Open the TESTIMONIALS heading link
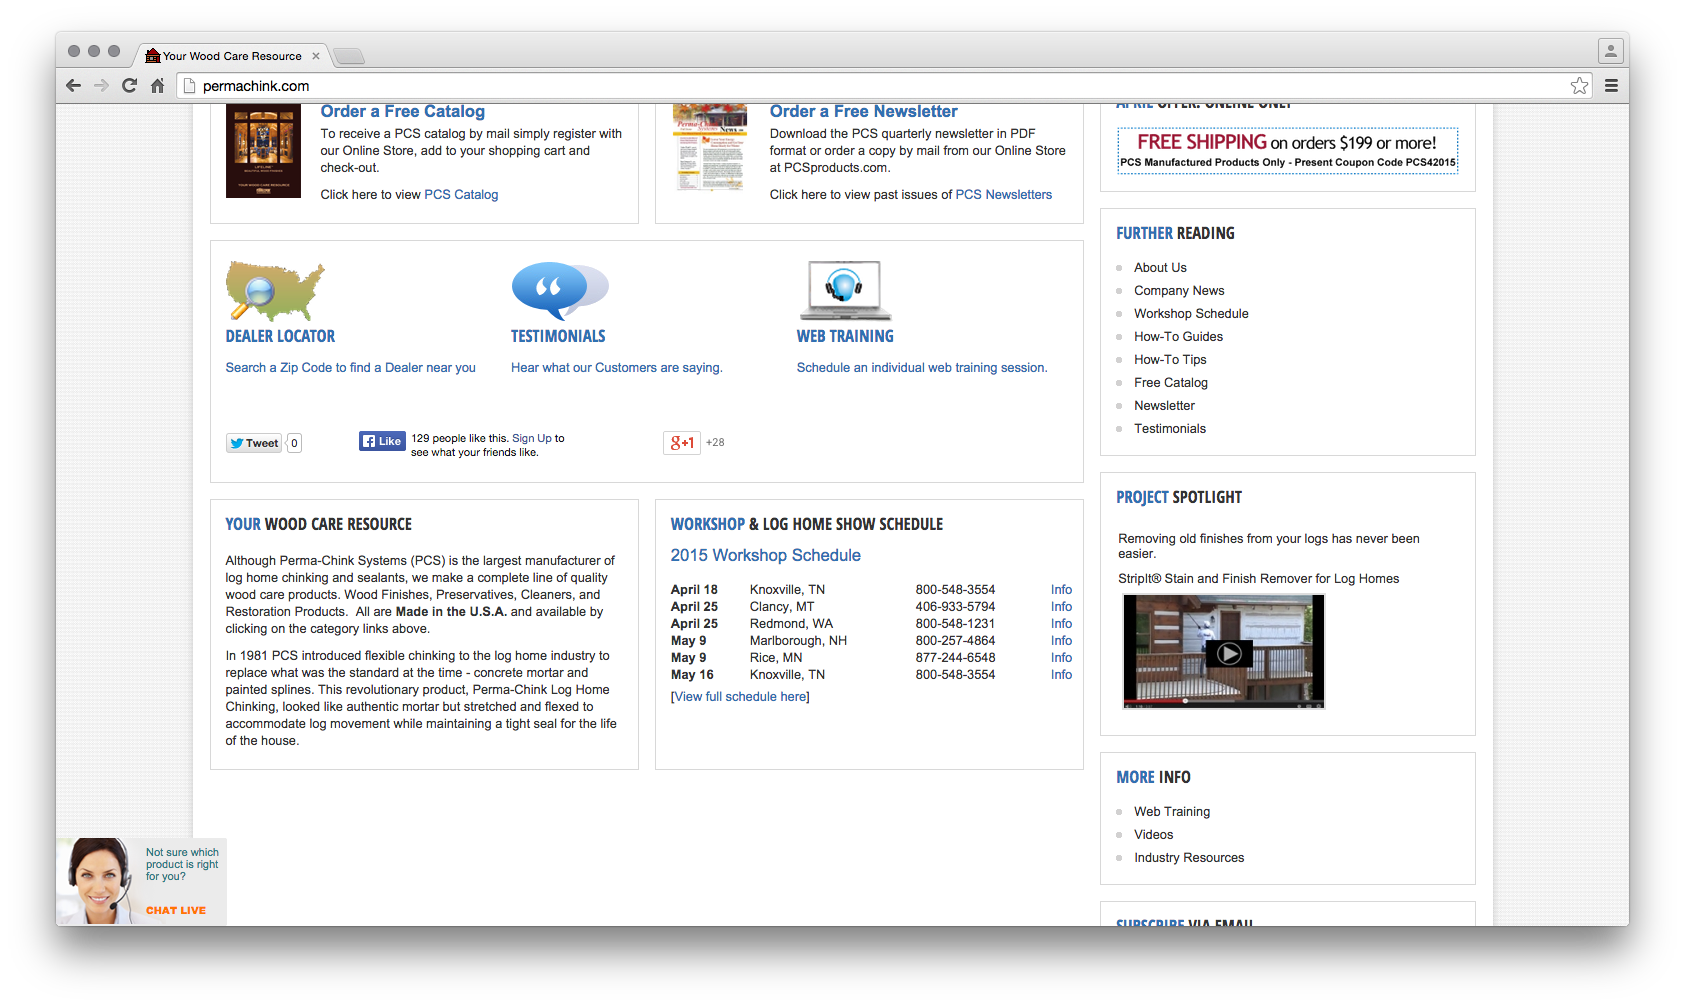1685x1006 pixels. 558,337
